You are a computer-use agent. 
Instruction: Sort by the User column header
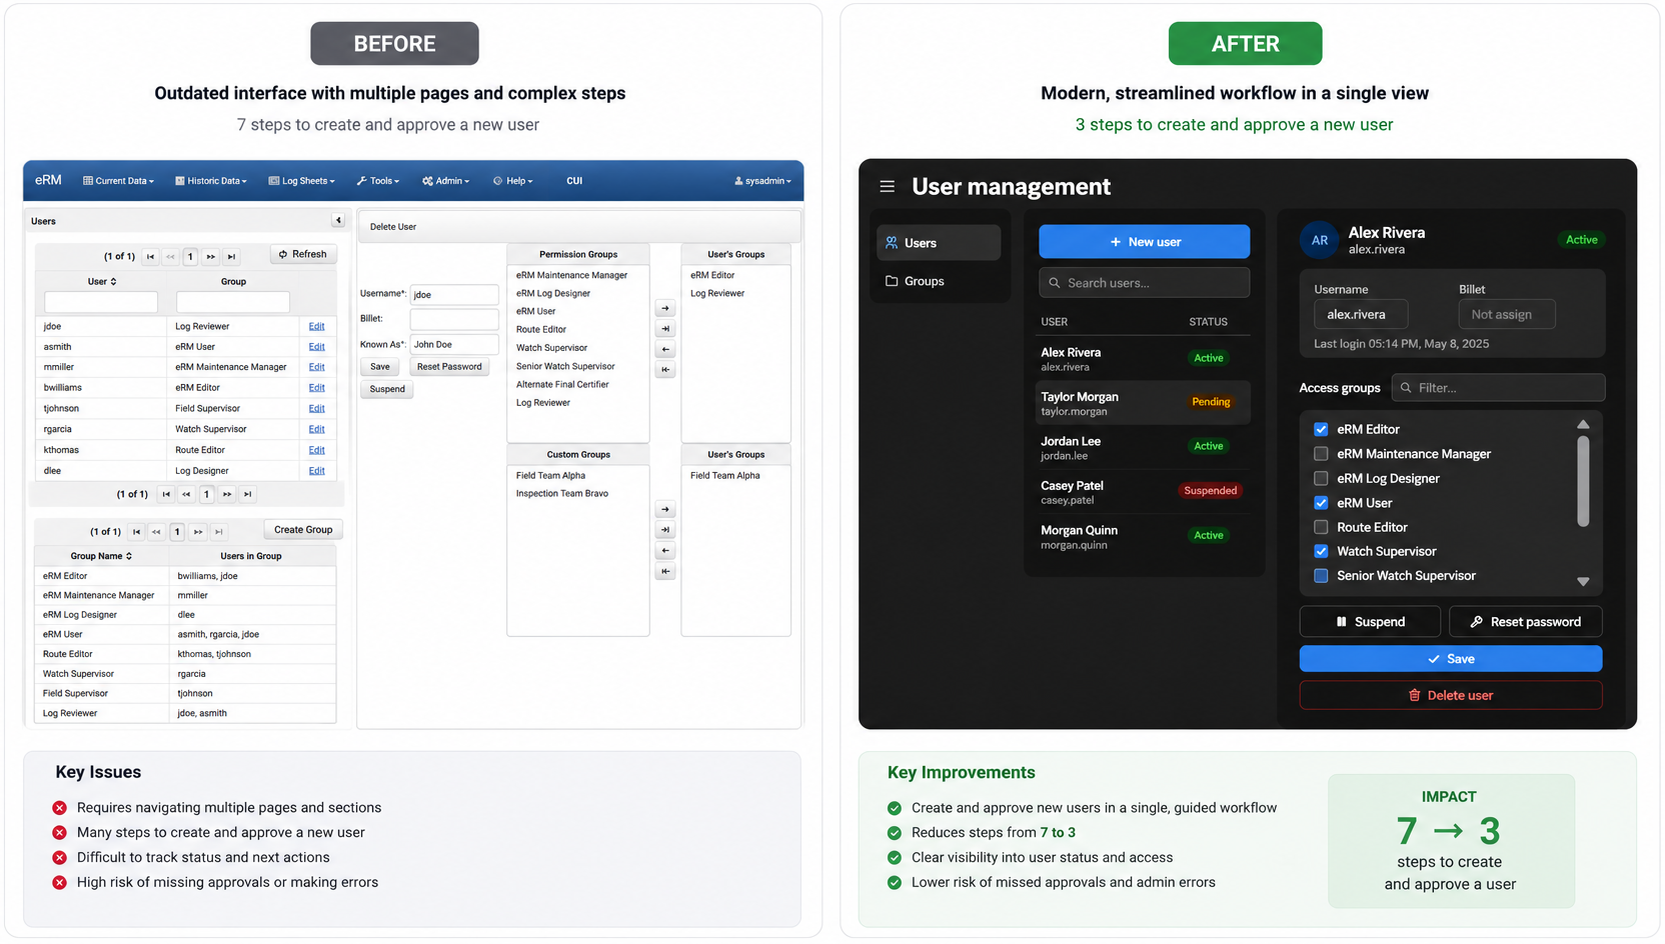pyautogui.click(x=101, y=282)
